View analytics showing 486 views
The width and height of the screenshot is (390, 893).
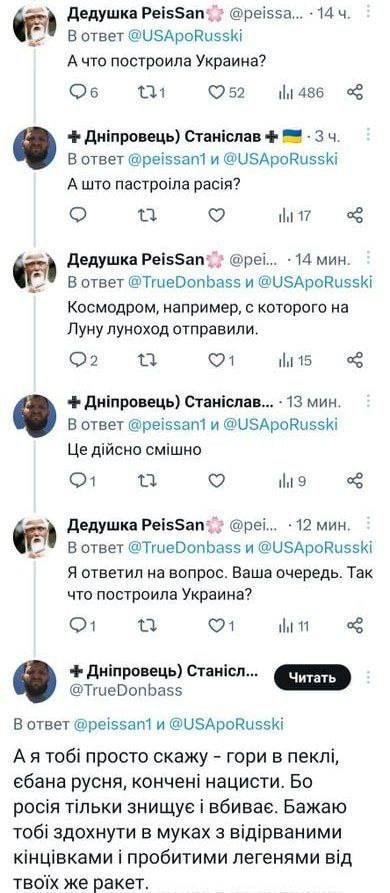(301, 93)
